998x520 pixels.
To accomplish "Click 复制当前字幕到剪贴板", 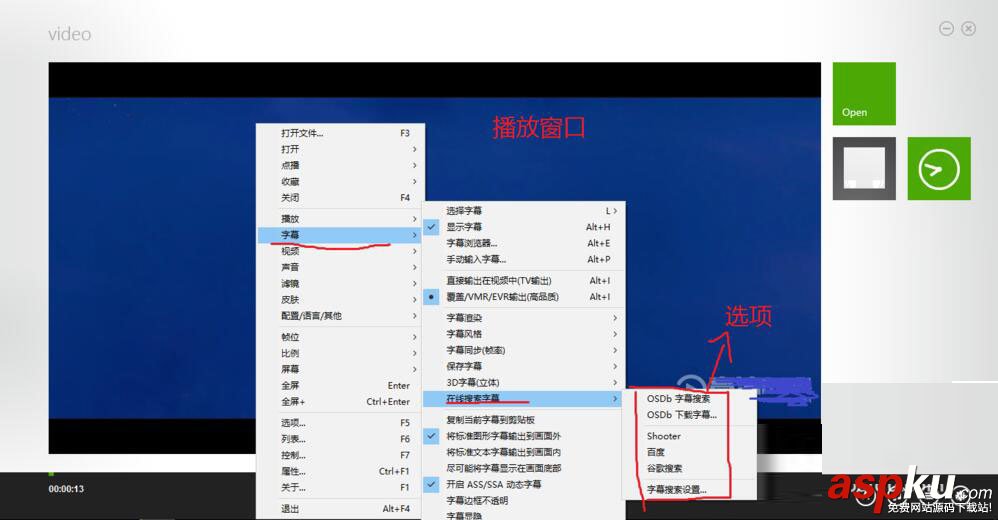I will pyautogui.click(x=525, y=419).
